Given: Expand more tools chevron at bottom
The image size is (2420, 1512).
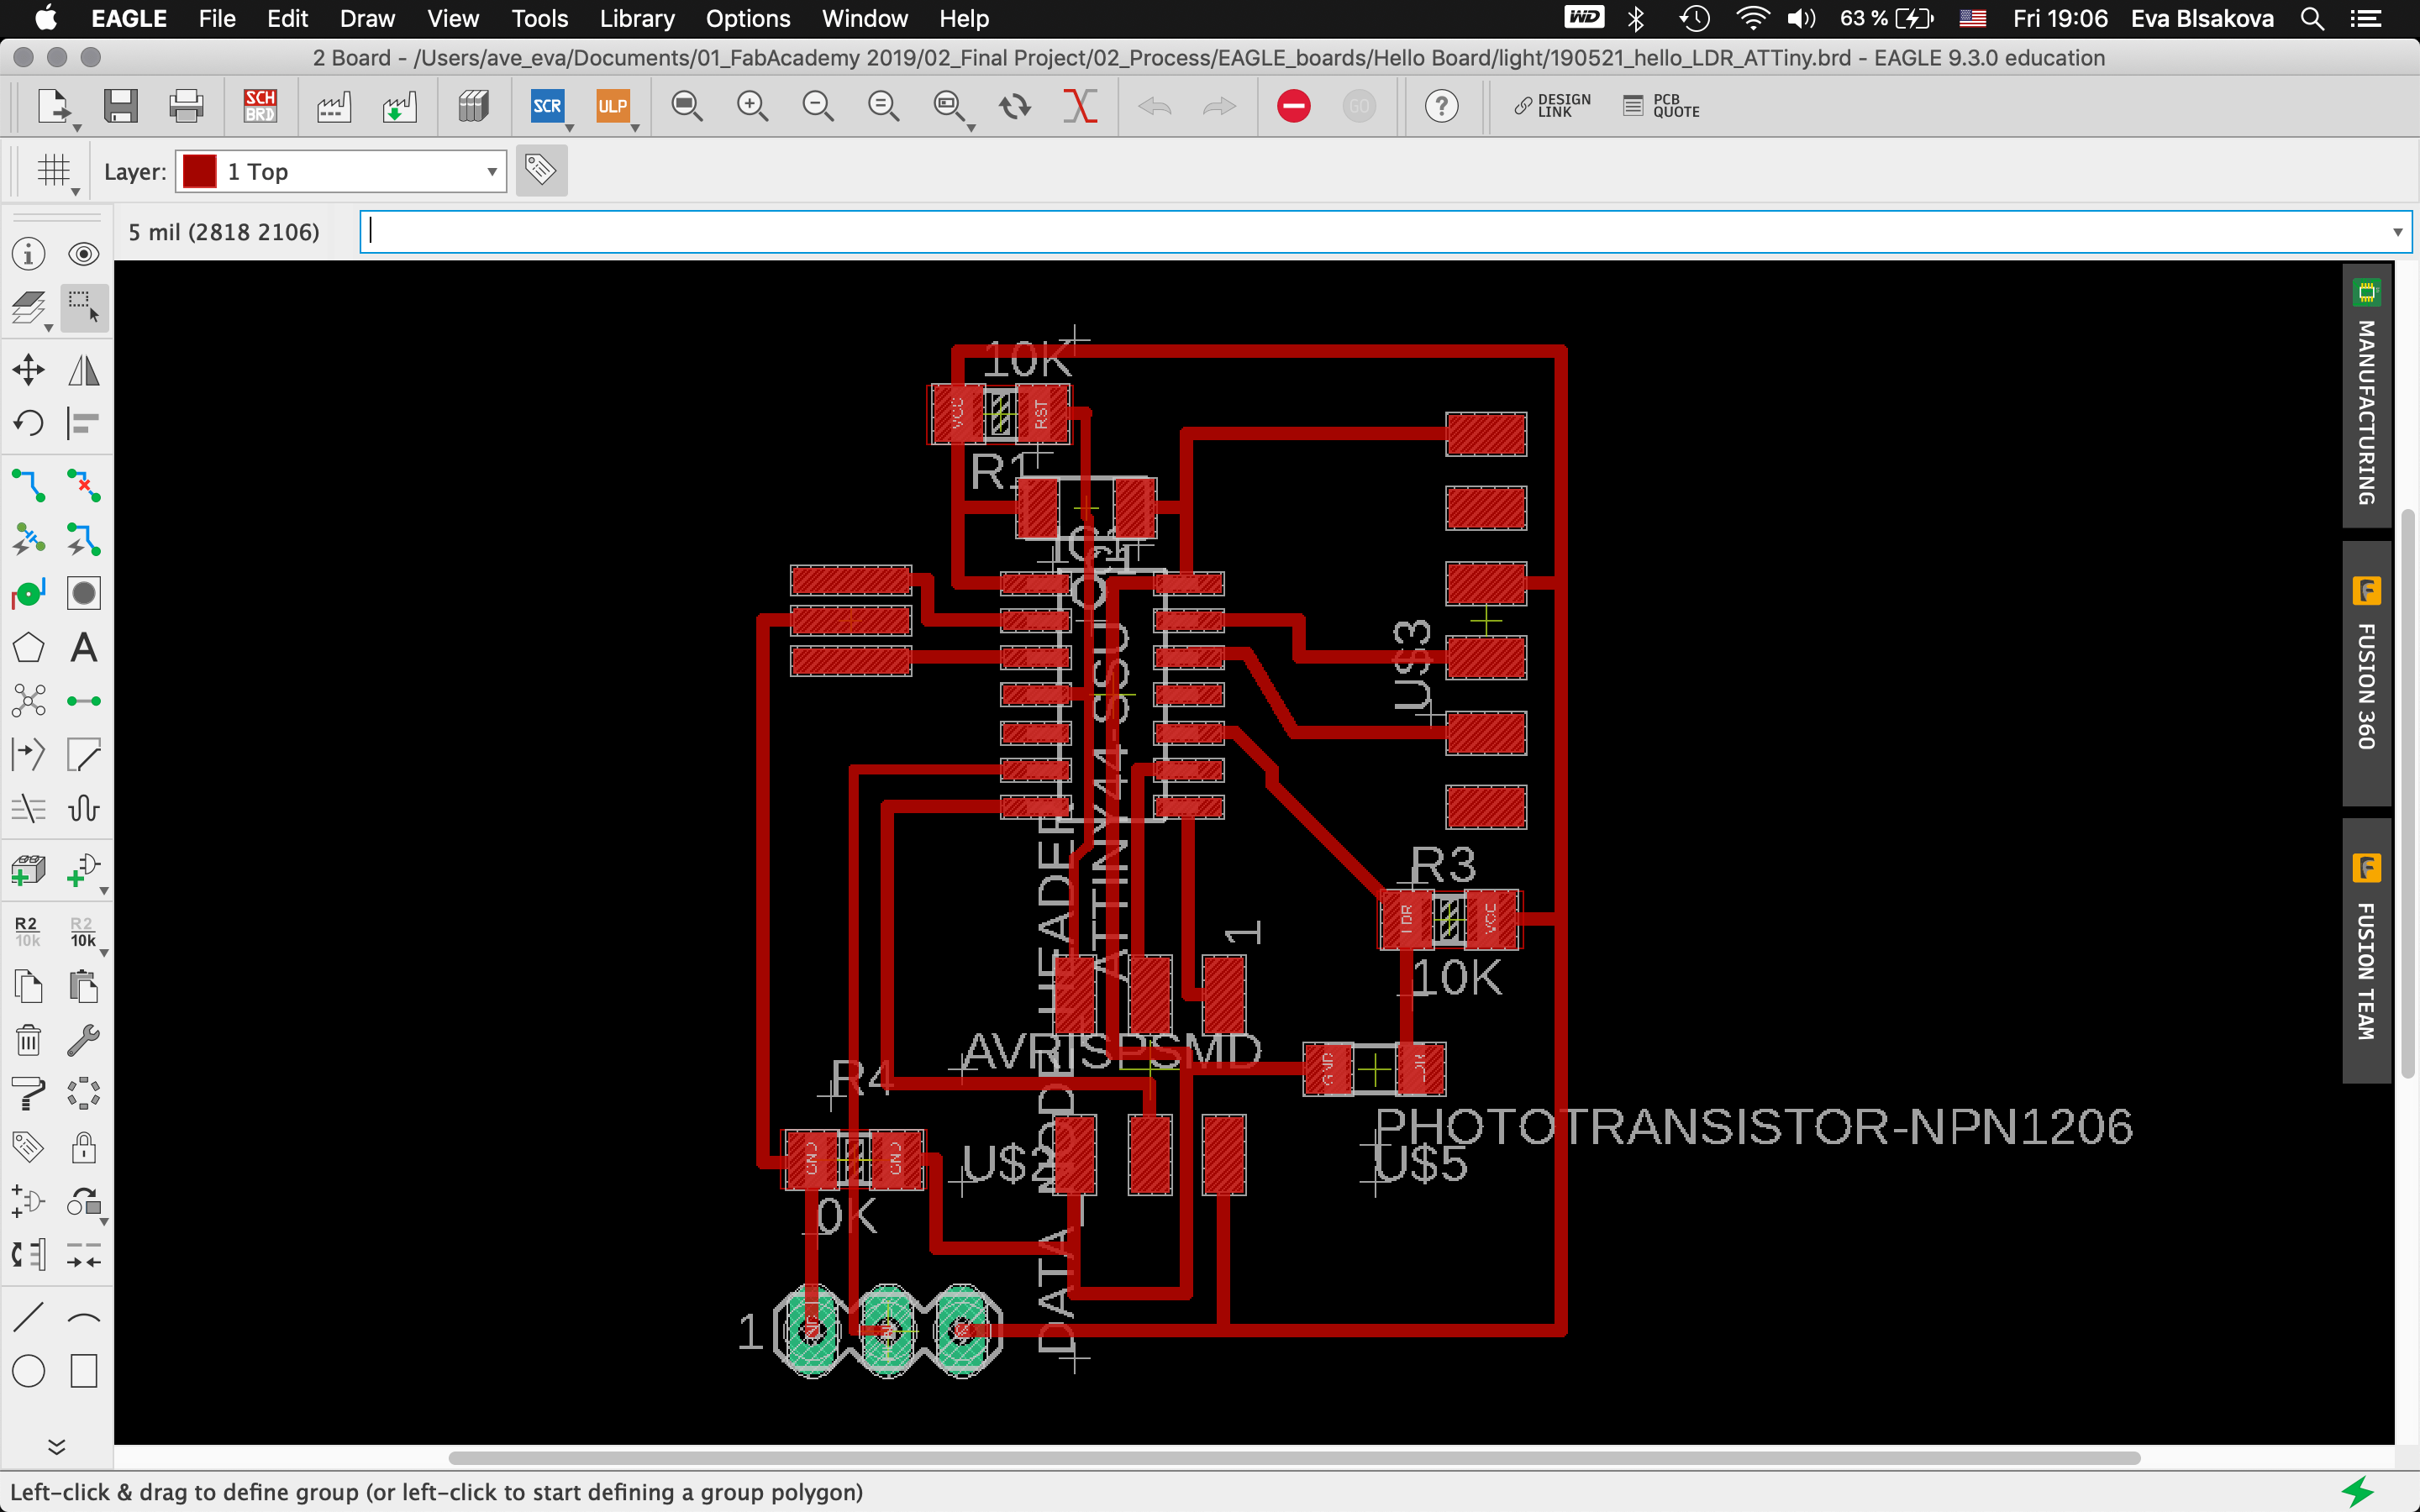Looking at the screenshot, I should tap(57, 1446).
